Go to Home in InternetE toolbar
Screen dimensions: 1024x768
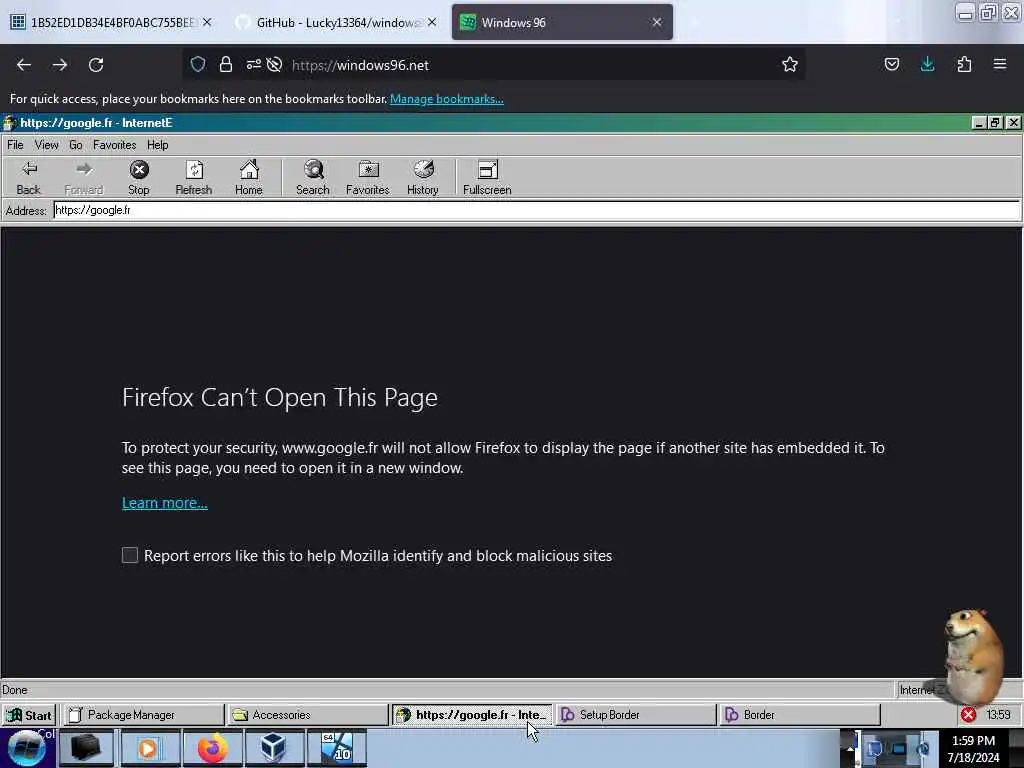click(x=249, y=177)
